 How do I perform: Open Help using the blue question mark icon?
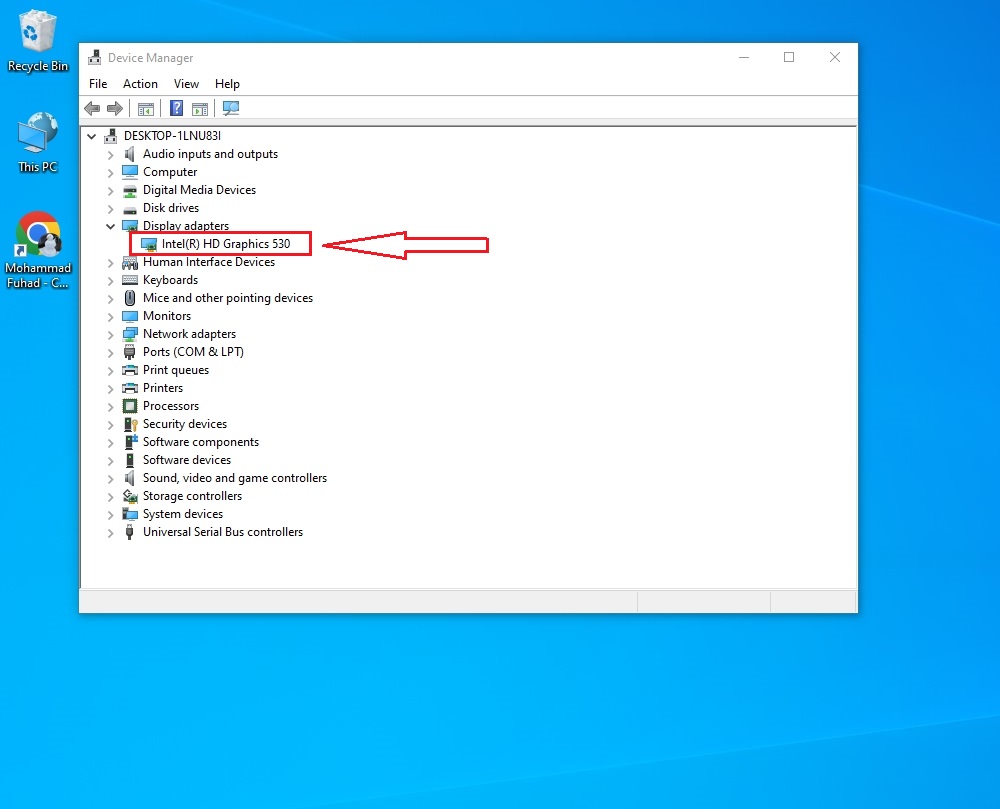point(176,109)
